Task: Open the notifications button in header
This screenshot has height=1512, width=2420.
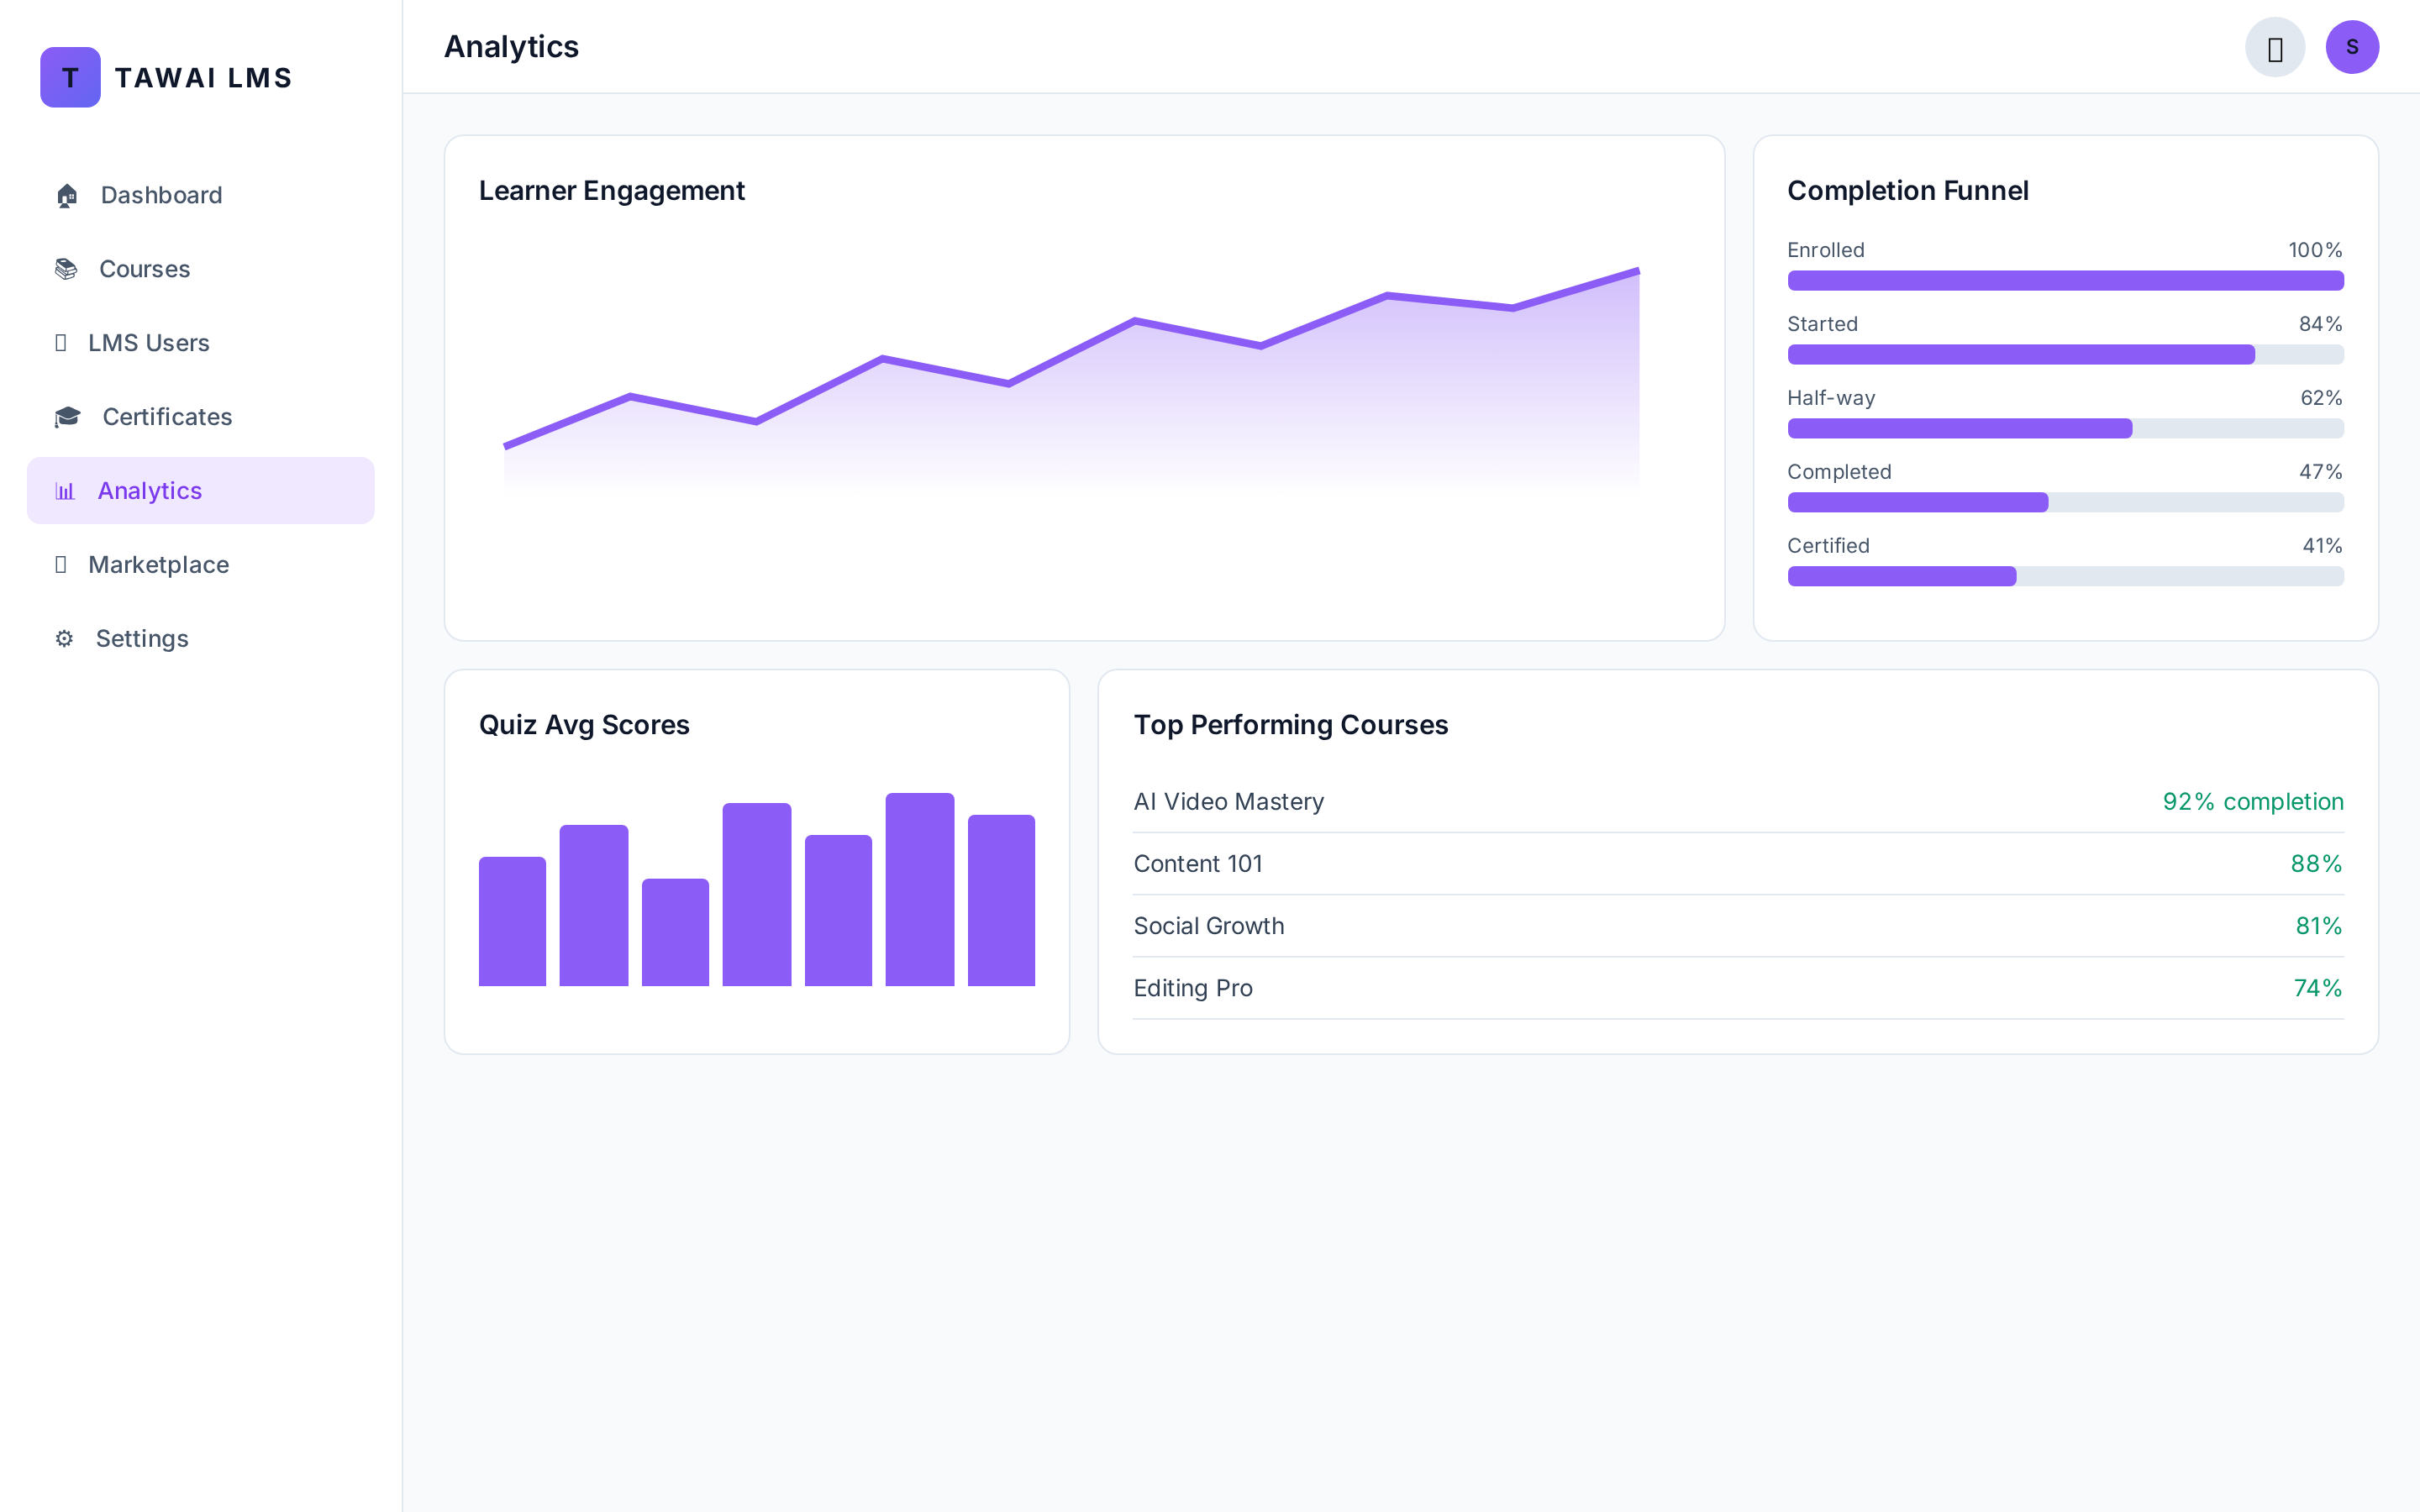Action: click(2275, 47)
